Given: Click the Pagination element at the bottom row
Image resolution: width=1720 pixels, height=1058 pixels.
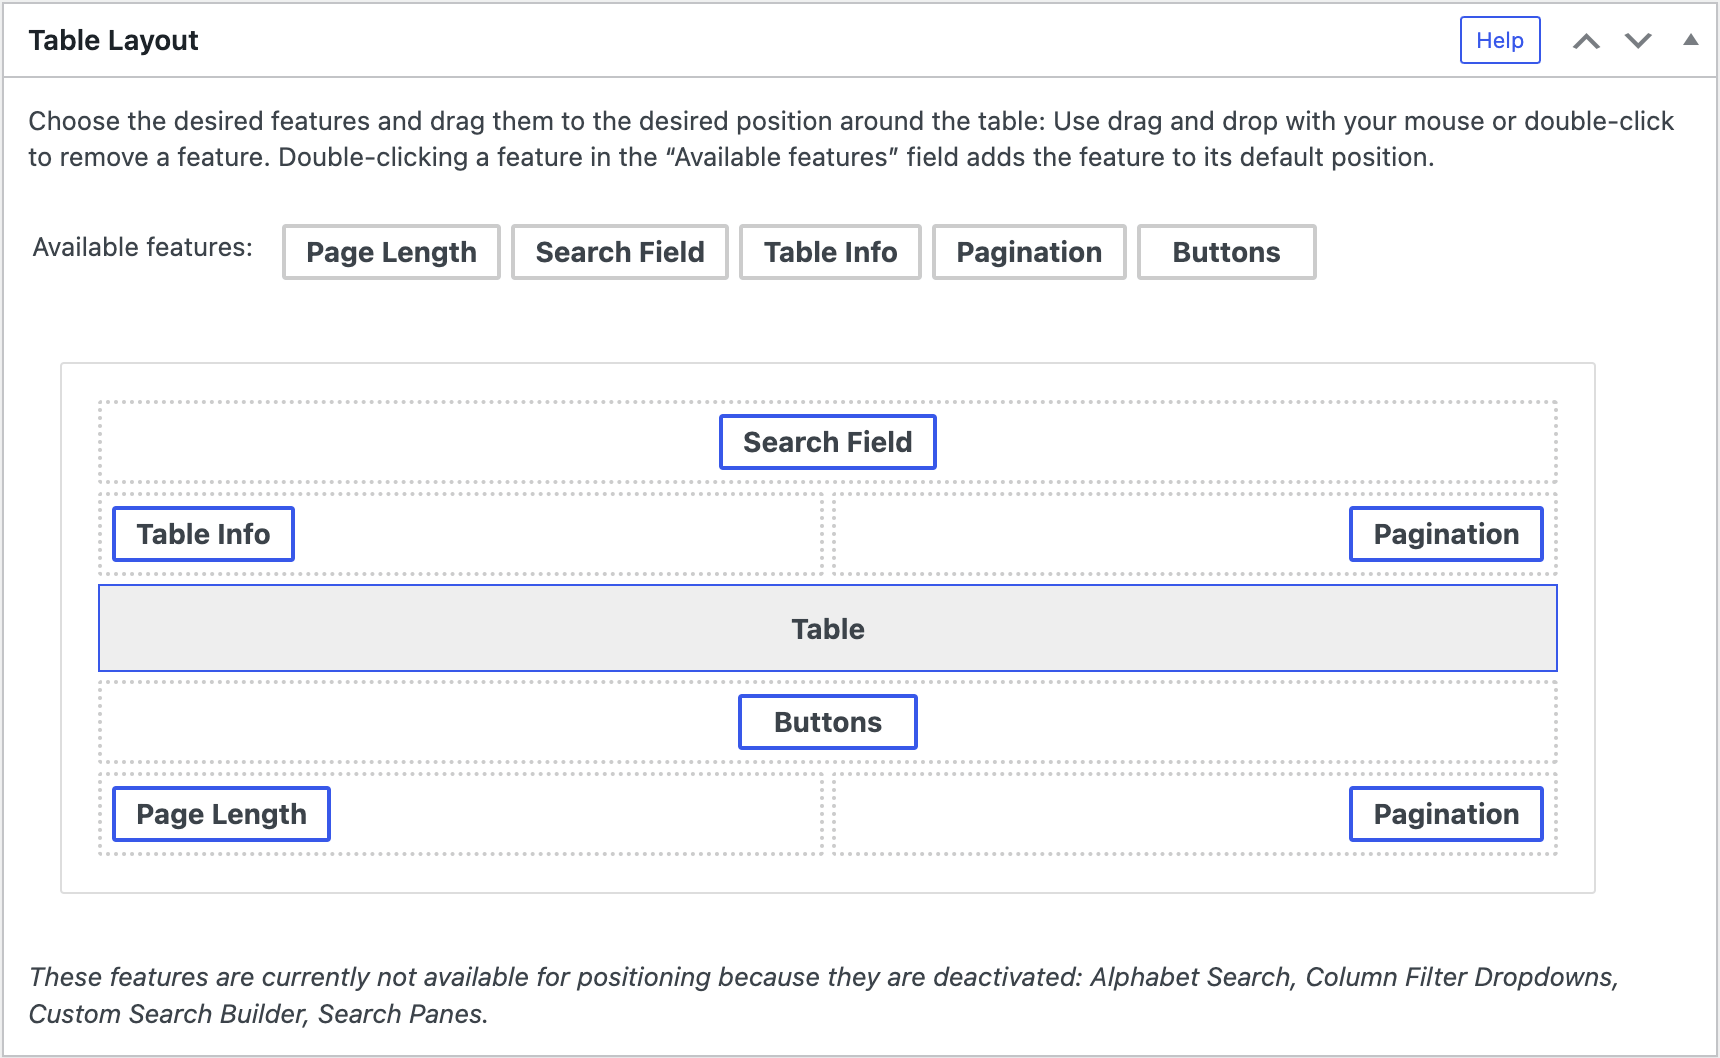Looking at the screenshot, I should (x=1446, y=814).
